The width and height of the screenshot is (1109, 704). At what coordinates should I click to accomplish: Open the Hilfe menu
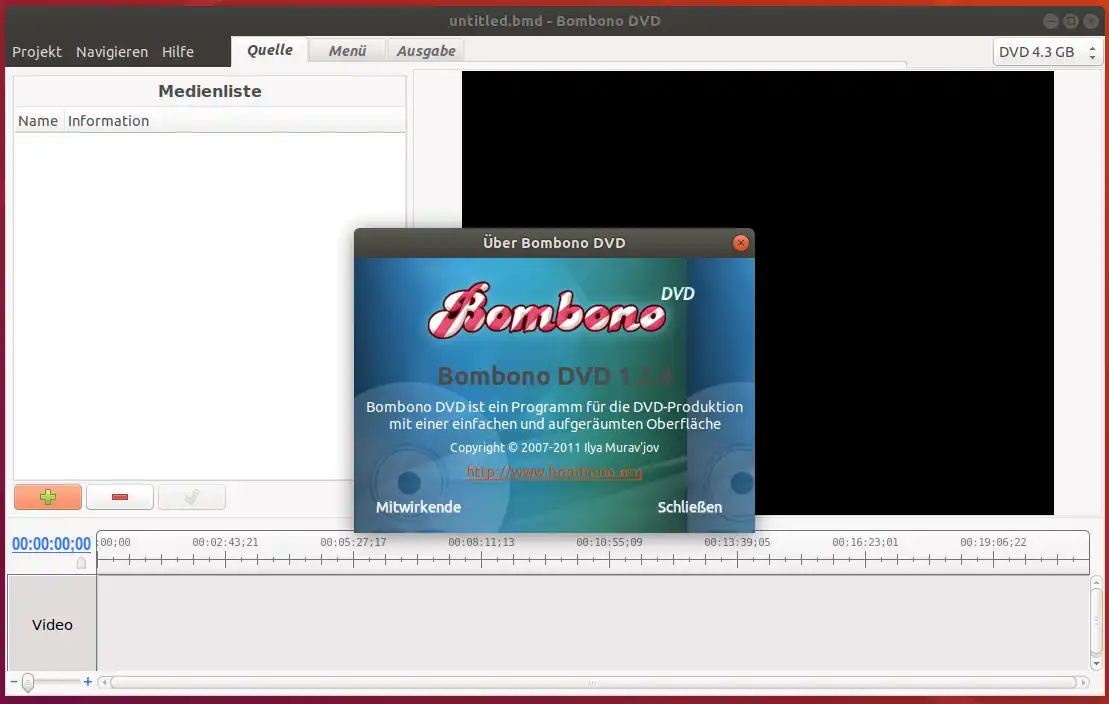pos(178,52)
